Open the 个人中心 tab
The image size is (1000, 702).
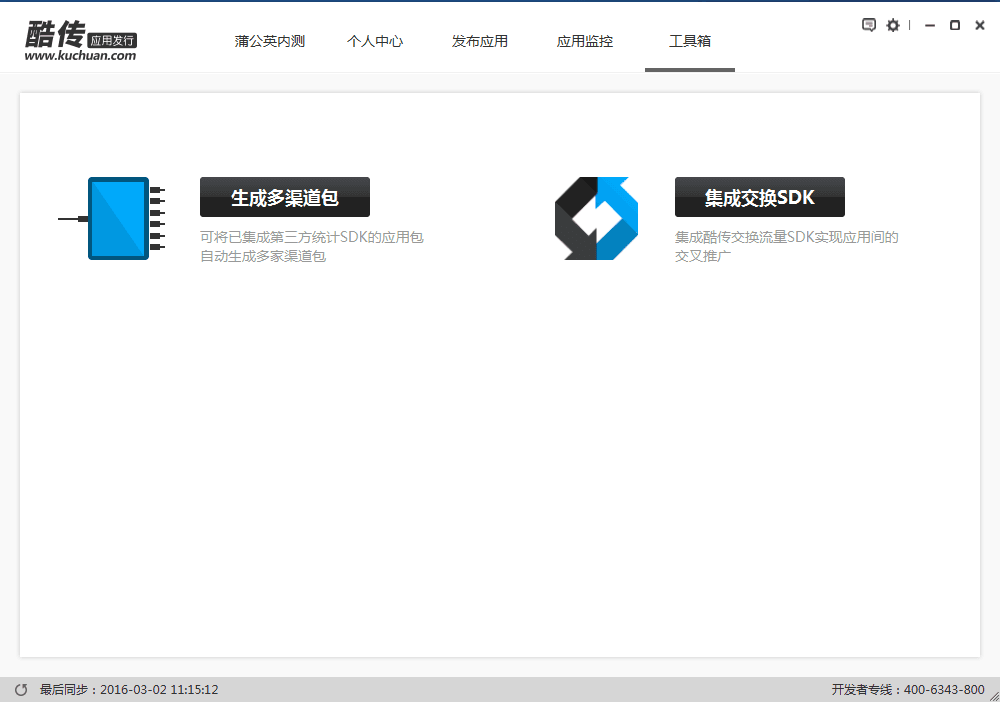click(375, 41)
